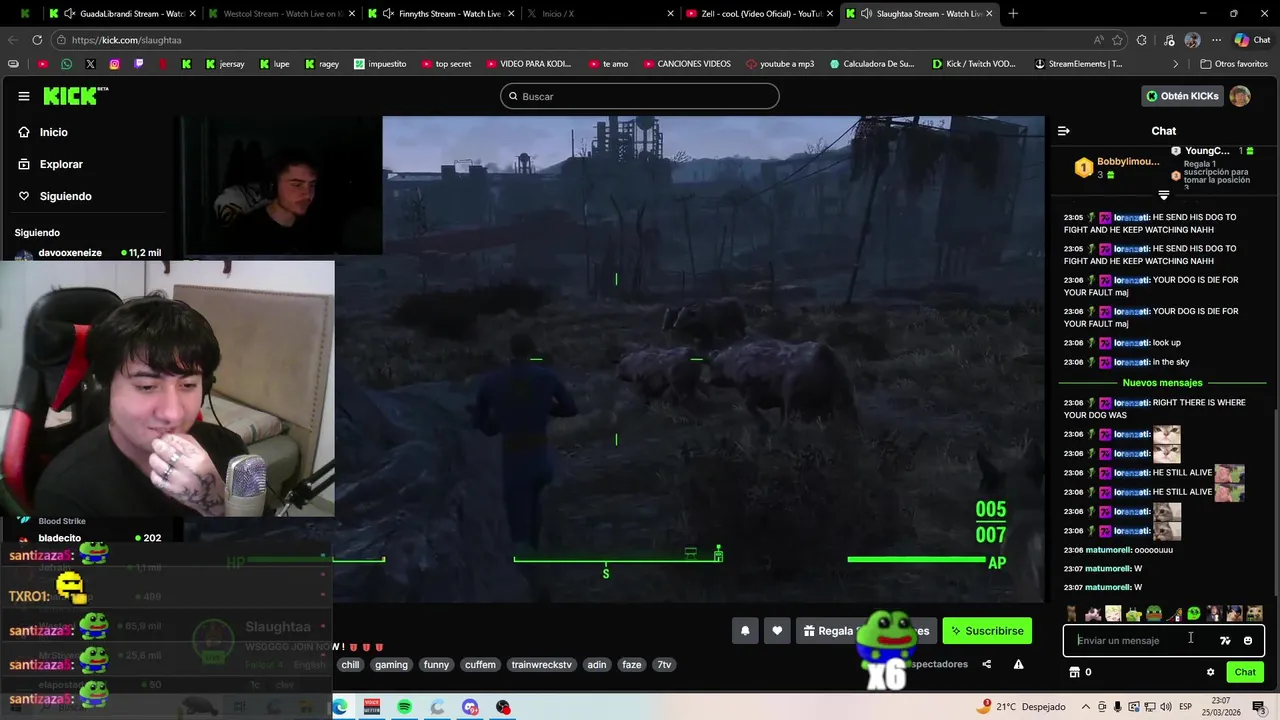
Task: Open channel shop points icon
Action: tap(1075, 672)
